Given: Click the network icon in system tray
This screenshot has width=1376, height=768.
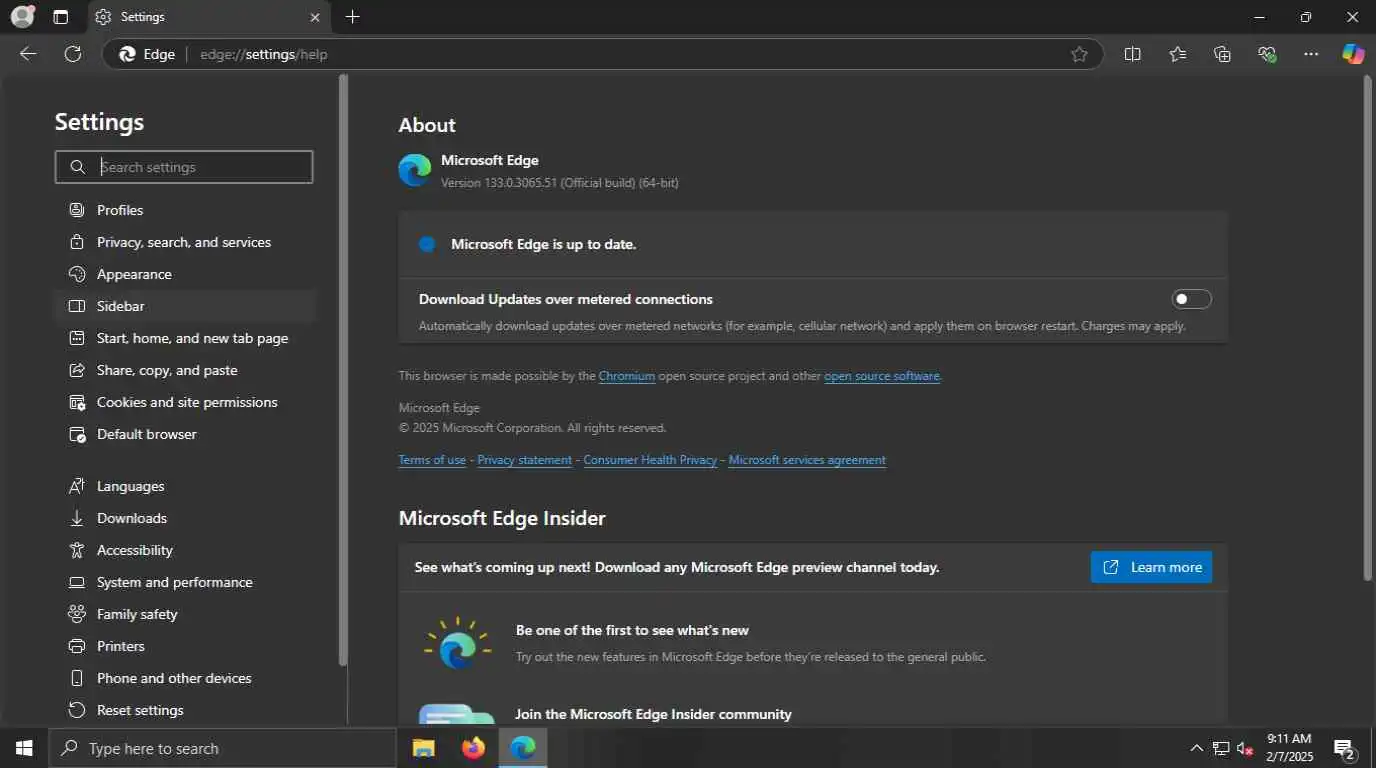Looking at the screenshot, I should click(x=1221, y=748).
